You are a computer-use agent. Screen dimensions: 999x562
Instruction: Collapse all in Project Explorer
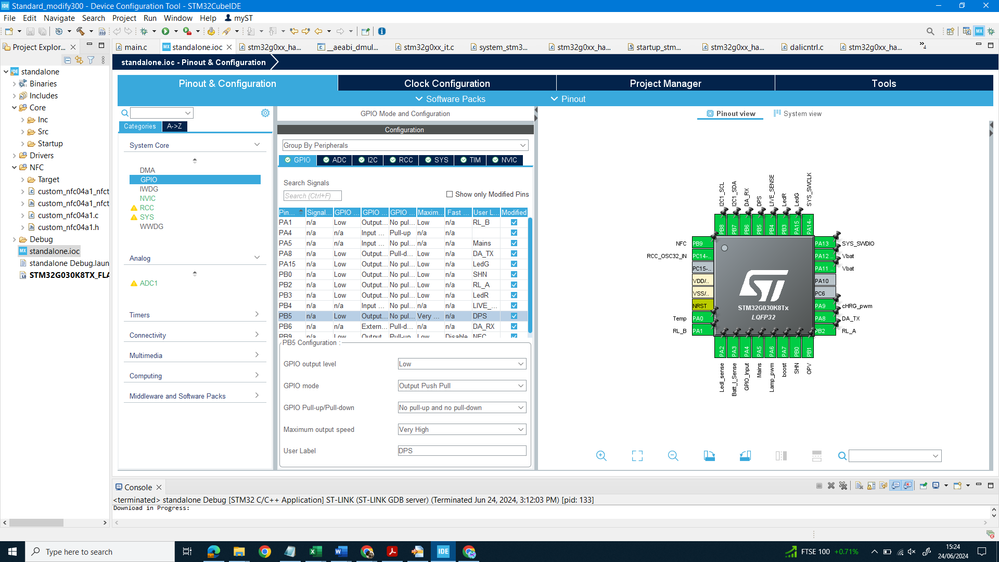(x=67, y=60)
